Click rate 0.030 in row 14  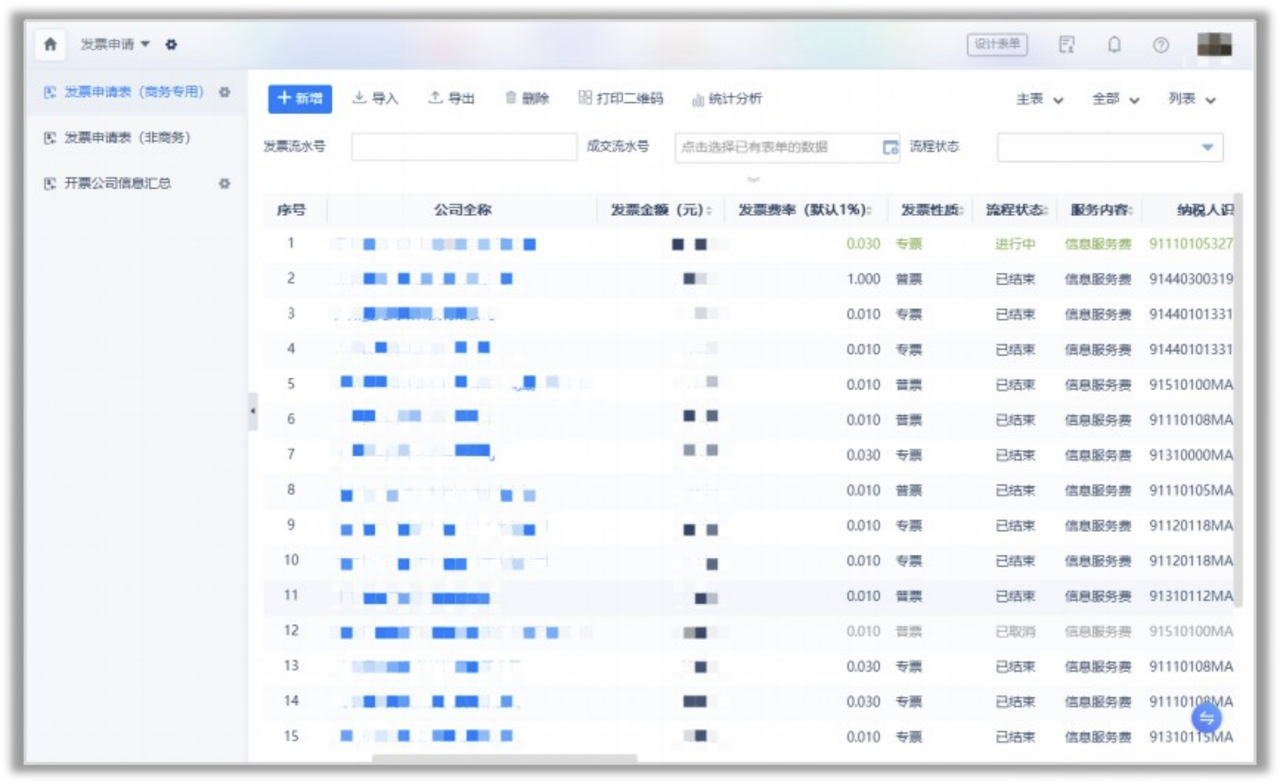[x=863, y=702]
